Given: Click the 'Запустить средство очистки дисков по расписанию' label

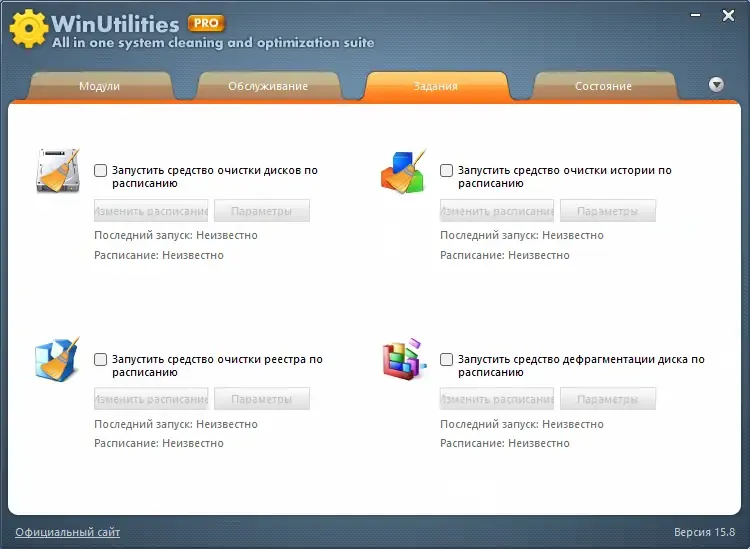Looking at the screenshot, I should click(x=215, y=176).
